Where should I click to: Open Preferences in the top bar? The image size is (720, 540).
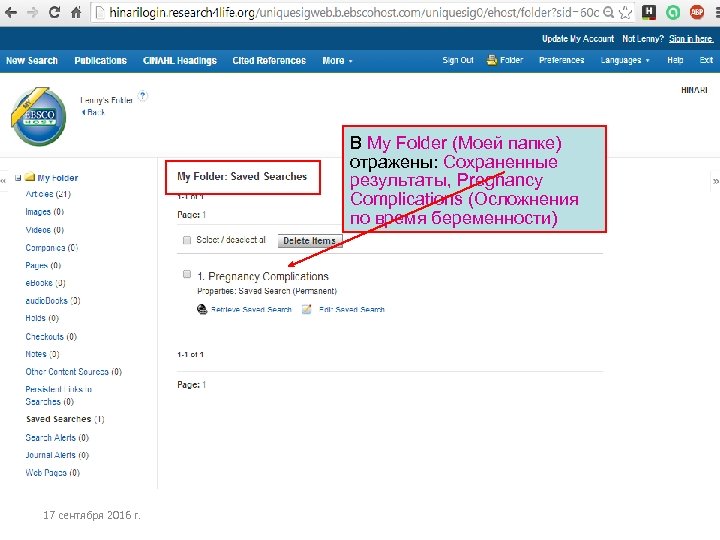click(x=562, y=60)
